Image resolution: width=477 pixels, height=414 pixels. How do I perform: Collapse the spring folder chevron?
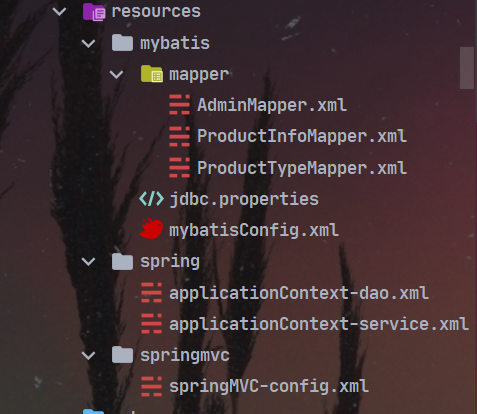point(88,261)
